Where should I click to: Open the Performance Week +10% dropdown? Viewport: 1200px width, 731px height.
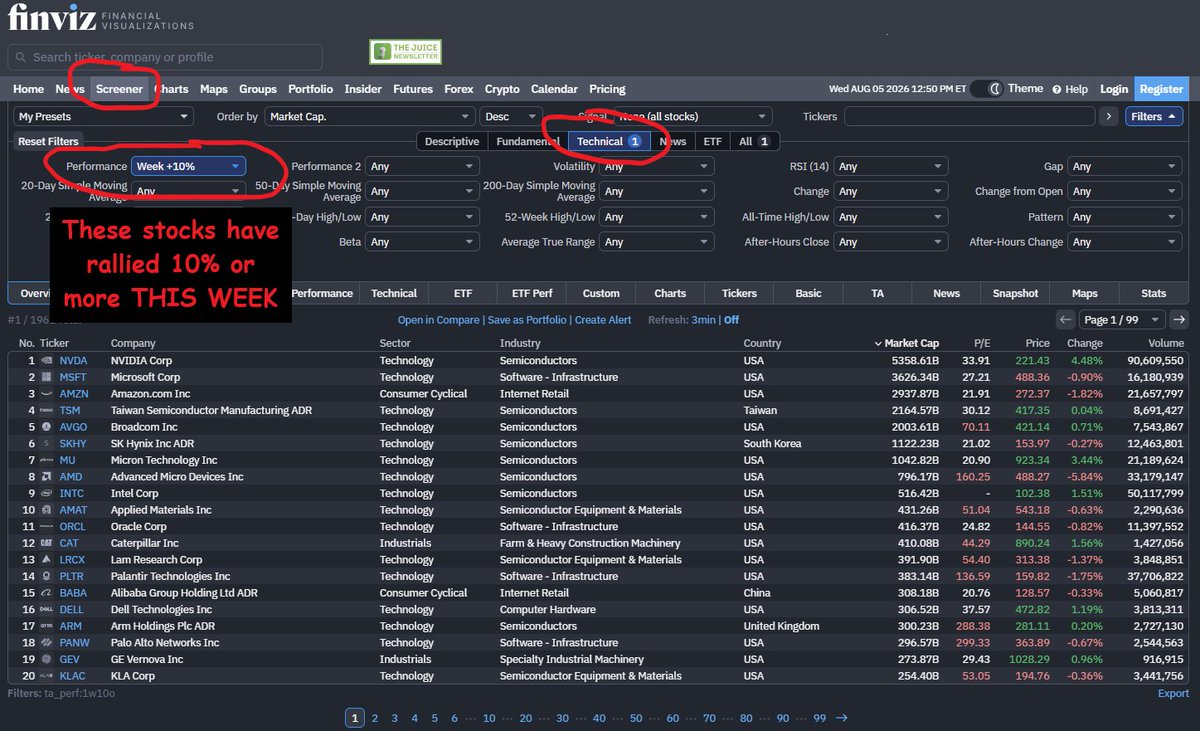[x=188, y=166]
